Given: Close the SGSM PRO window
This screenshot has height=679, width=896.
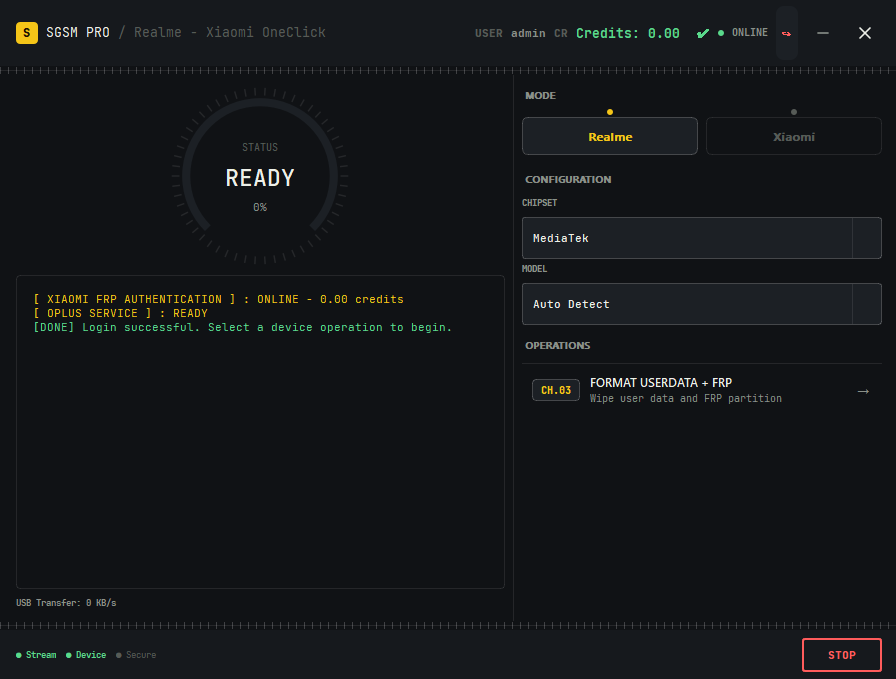Looking at the screenshot, I should tap(865, 33).
